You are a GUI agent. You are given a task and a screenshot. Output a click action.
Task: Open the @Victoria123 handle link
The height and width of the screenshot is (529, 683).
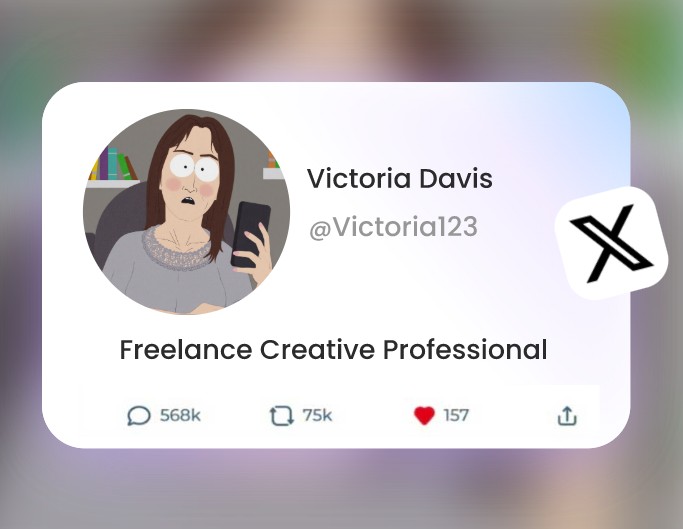point(393,227)
